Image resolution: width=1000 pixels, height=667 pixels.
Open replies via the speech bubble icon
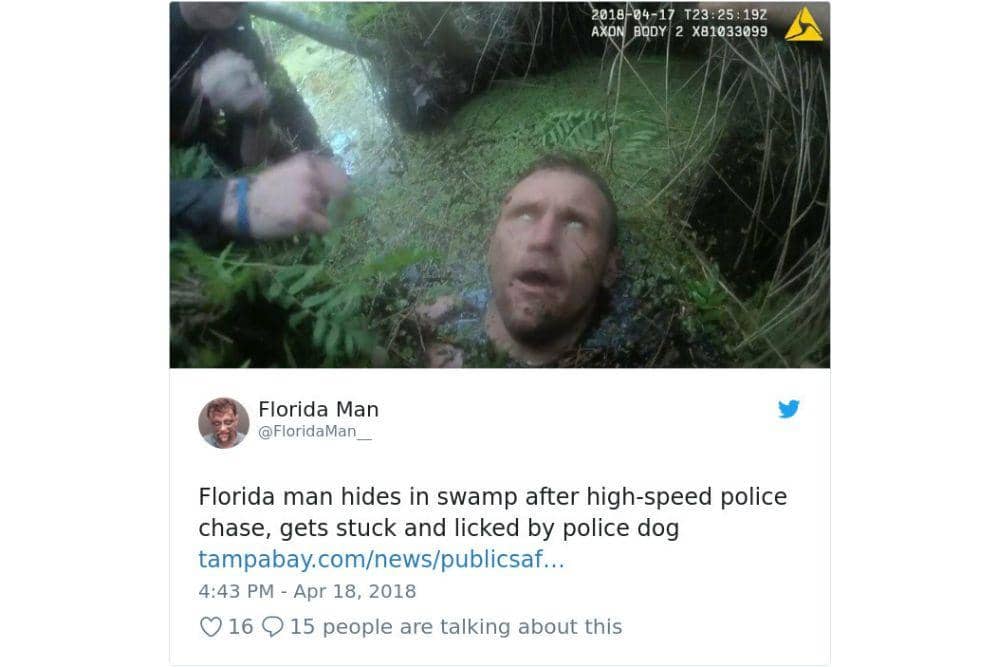pyautogui.click(x=272, y=627)
